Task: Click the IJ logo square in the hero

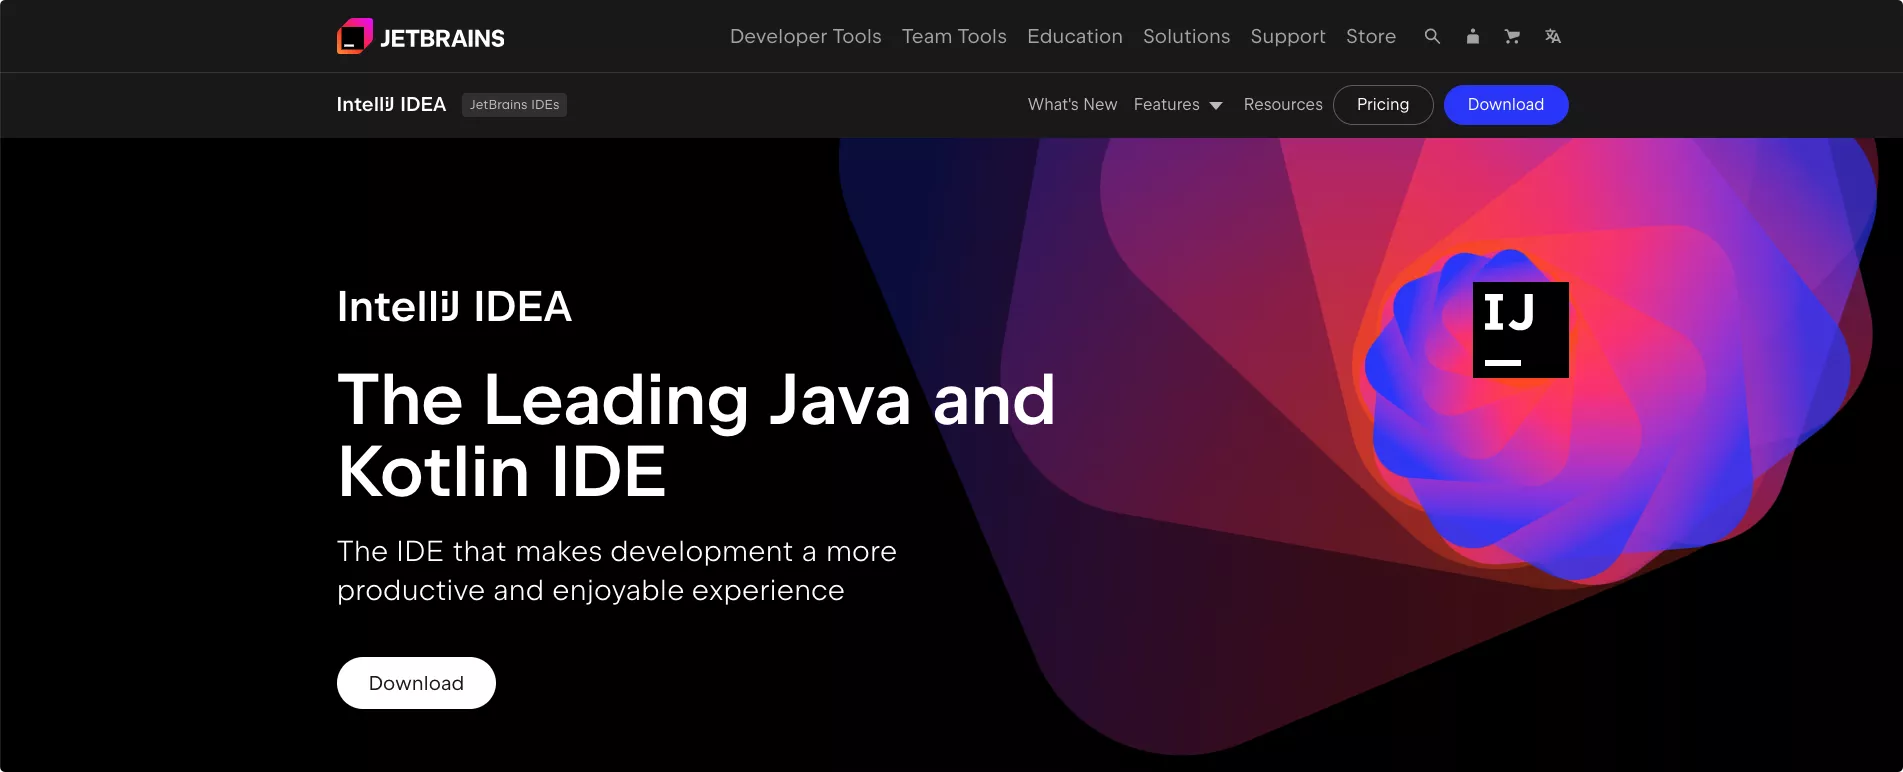Action: click(1520, 330)
